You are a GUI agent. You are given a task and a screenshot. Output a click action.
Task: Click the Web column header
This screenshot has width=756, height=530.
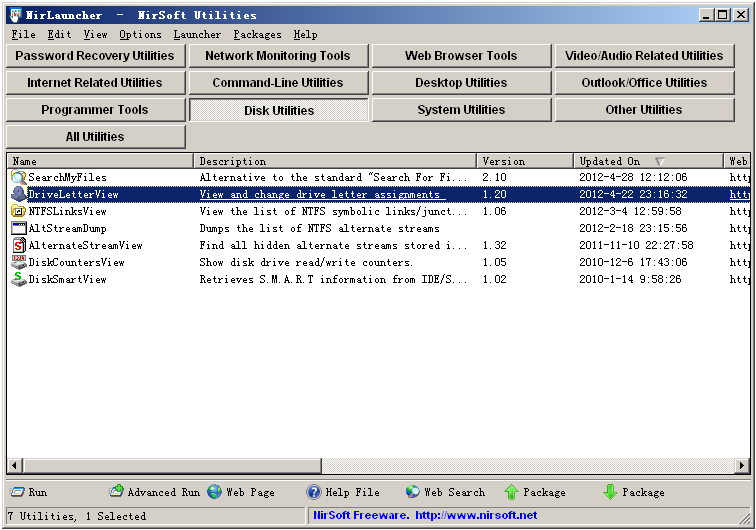(737, 161)
